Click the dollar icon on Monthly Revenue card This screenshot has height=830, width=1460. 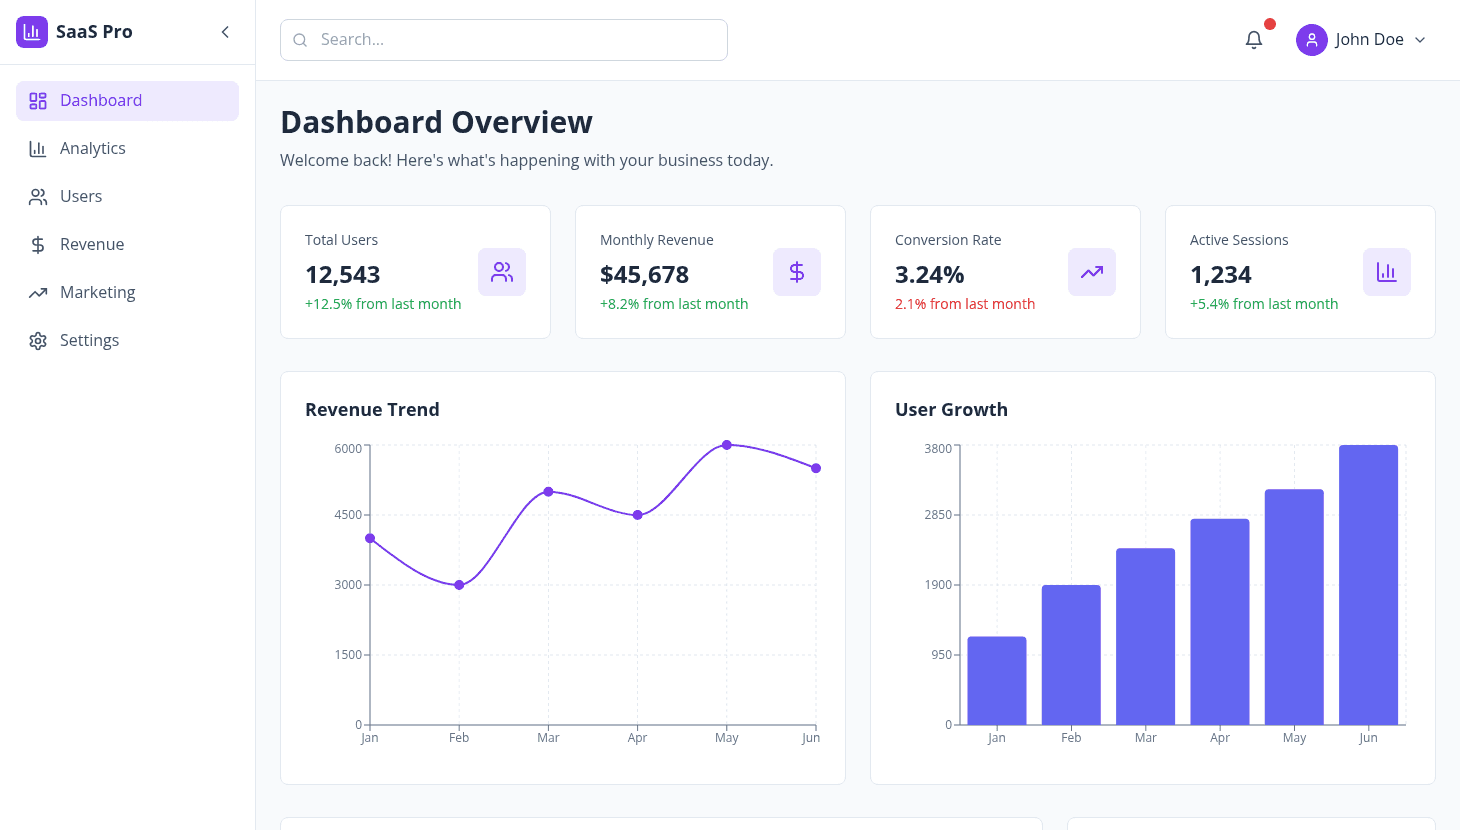point(797,271)
